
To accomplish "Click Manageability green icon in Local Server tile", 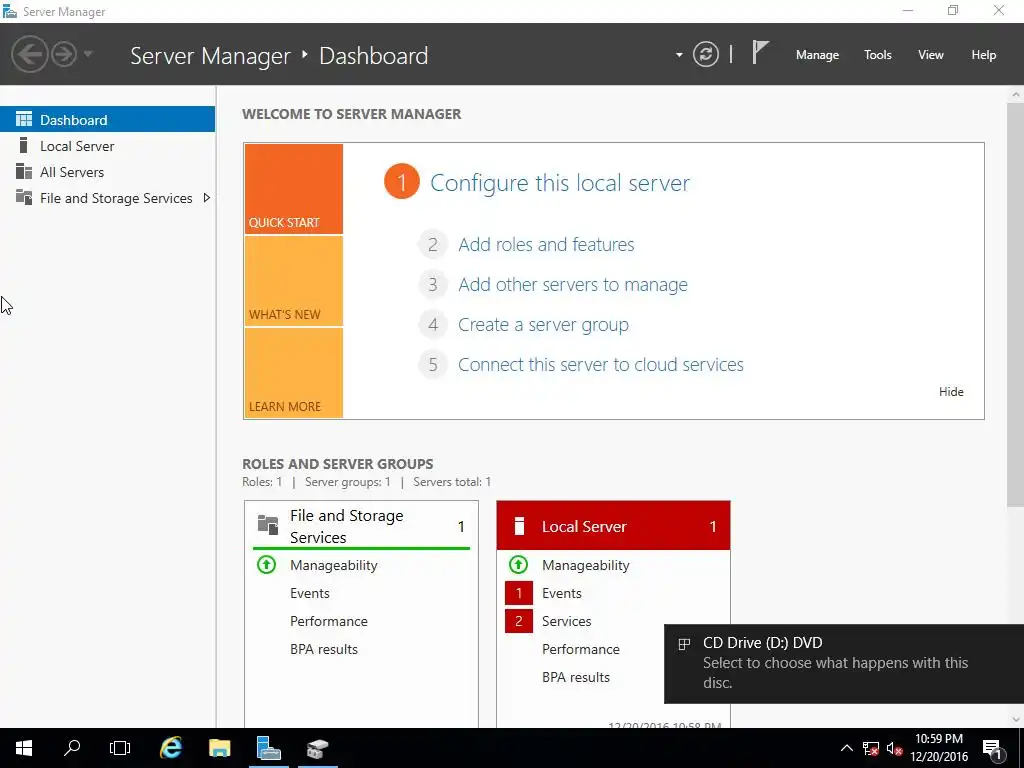I will [x=519, y=564].
